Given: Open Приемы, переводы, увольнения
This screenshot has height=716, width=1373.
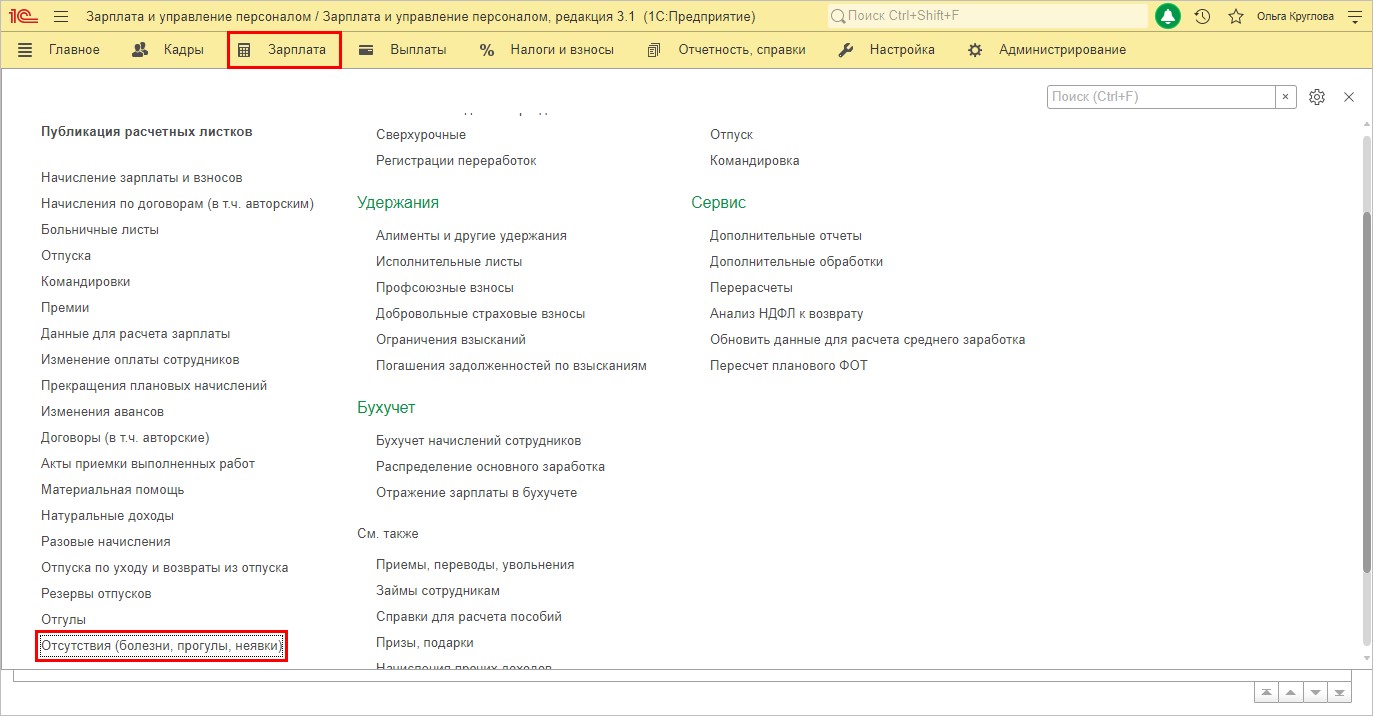Looking at the screenshot, I should [475, 564].
